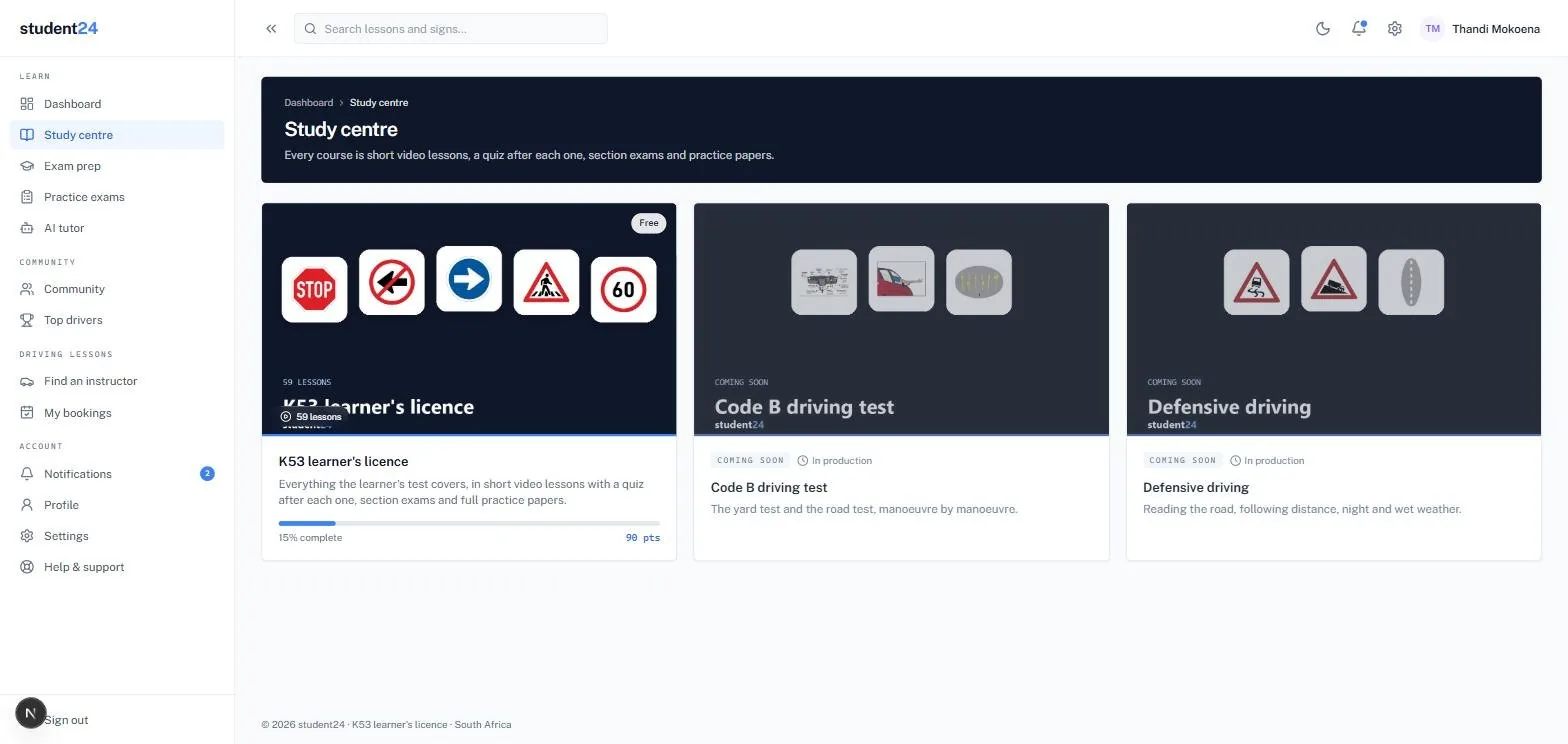Open the Settings sidebar item
Screen dimensions: 1568x744
click(x=117, y=536)
